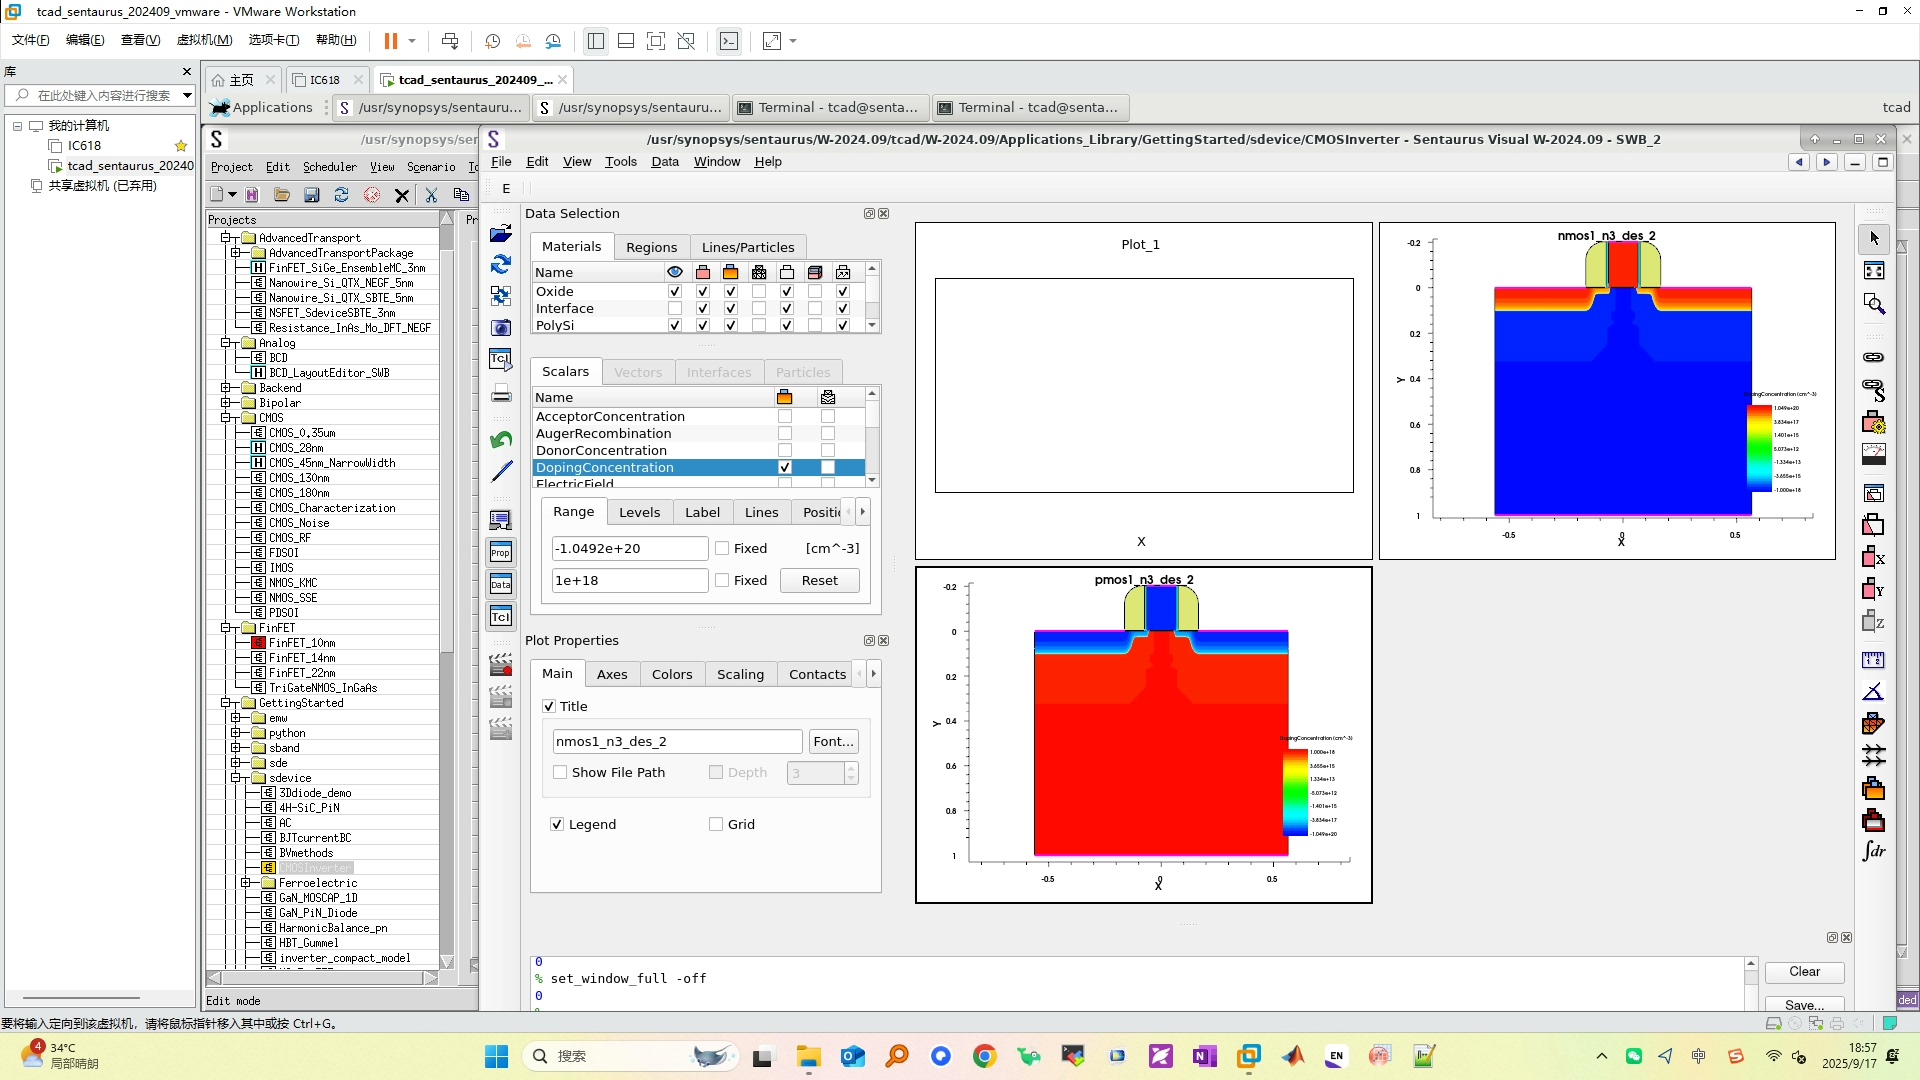Switch to the Axes tab
This screenshot has height=1080, width=1920.
pos(612,674)
